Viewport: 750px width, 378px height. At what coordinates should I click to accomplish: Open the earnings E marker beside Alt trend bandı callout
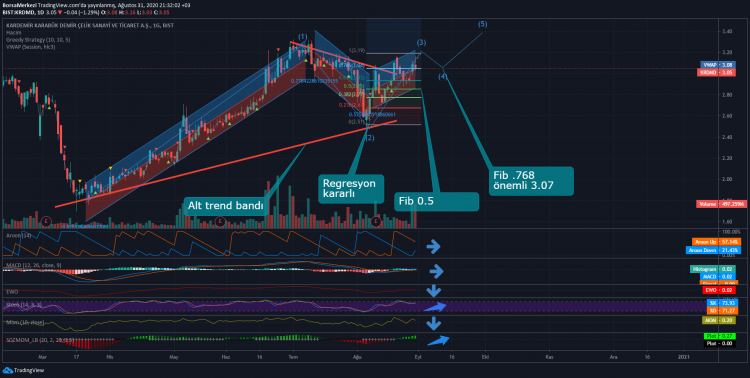pyautogui.click(x=220, y=221)
